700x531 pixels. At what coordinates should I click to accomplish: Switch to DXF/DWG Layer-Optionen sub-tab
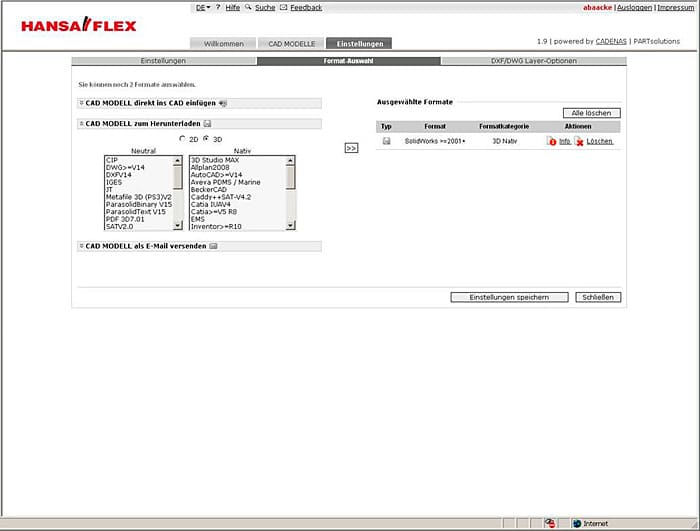tap(534, 61)
